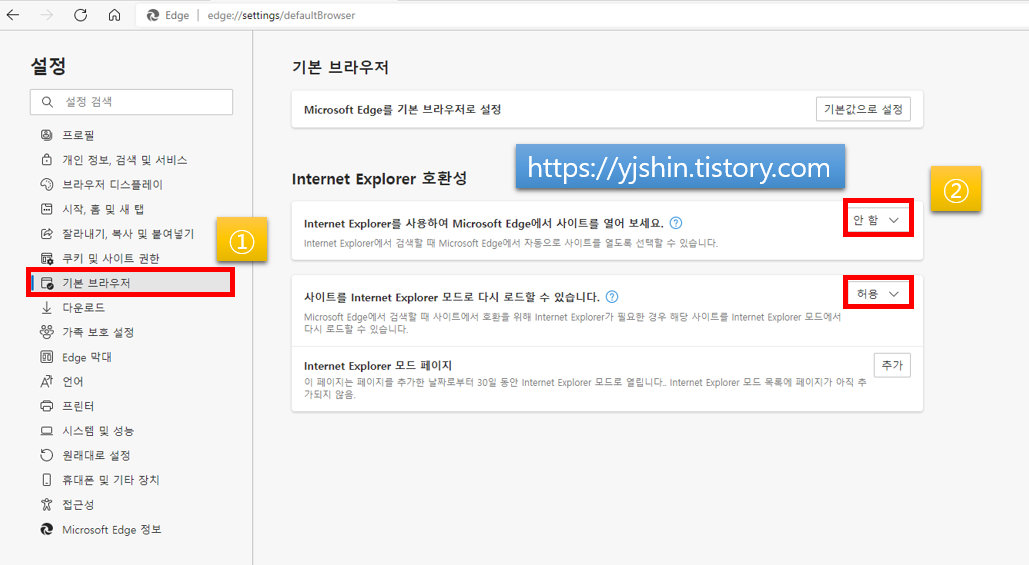
Task: Click the 추가 button
Action: pos(892,365)
